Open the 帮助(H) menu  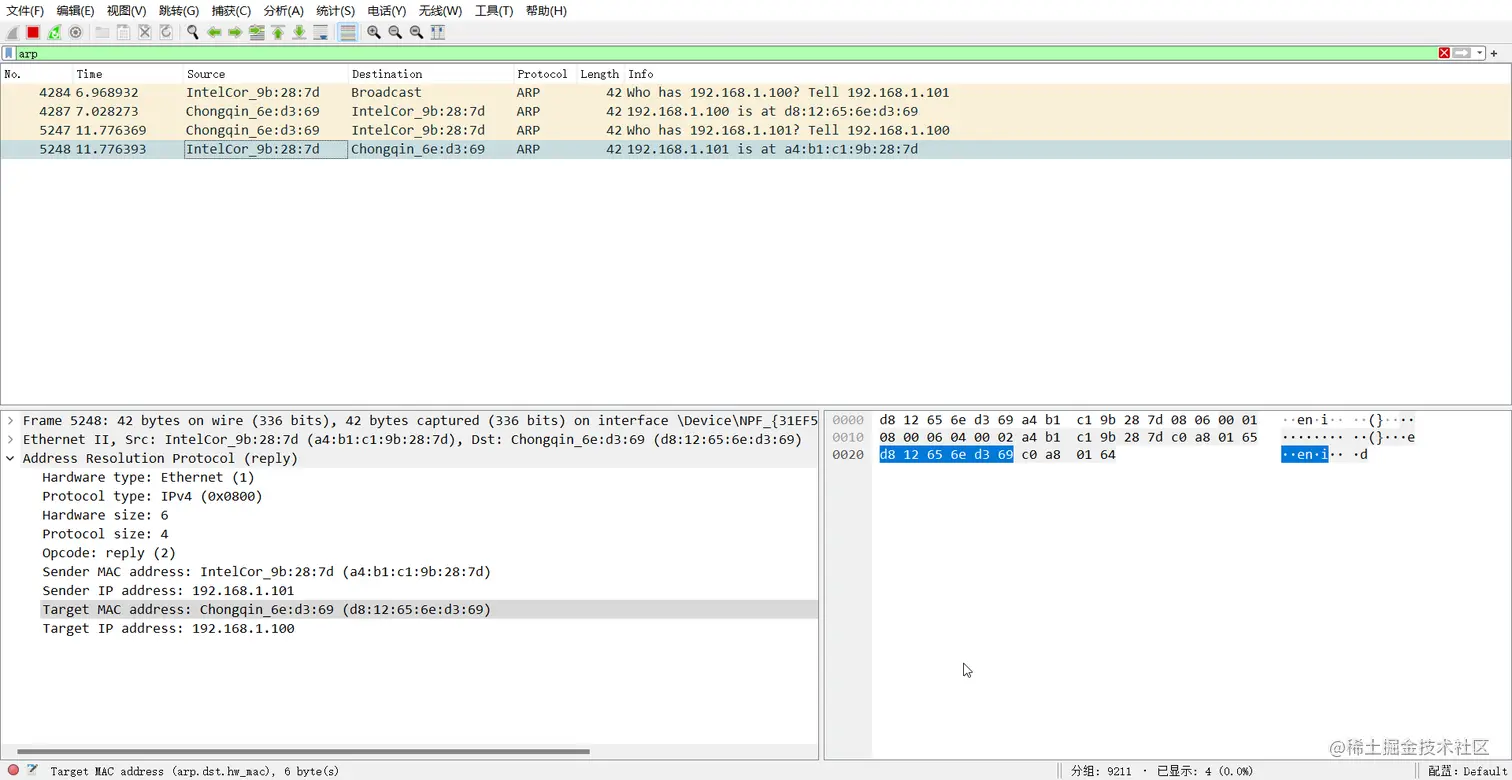coord(546,10)
